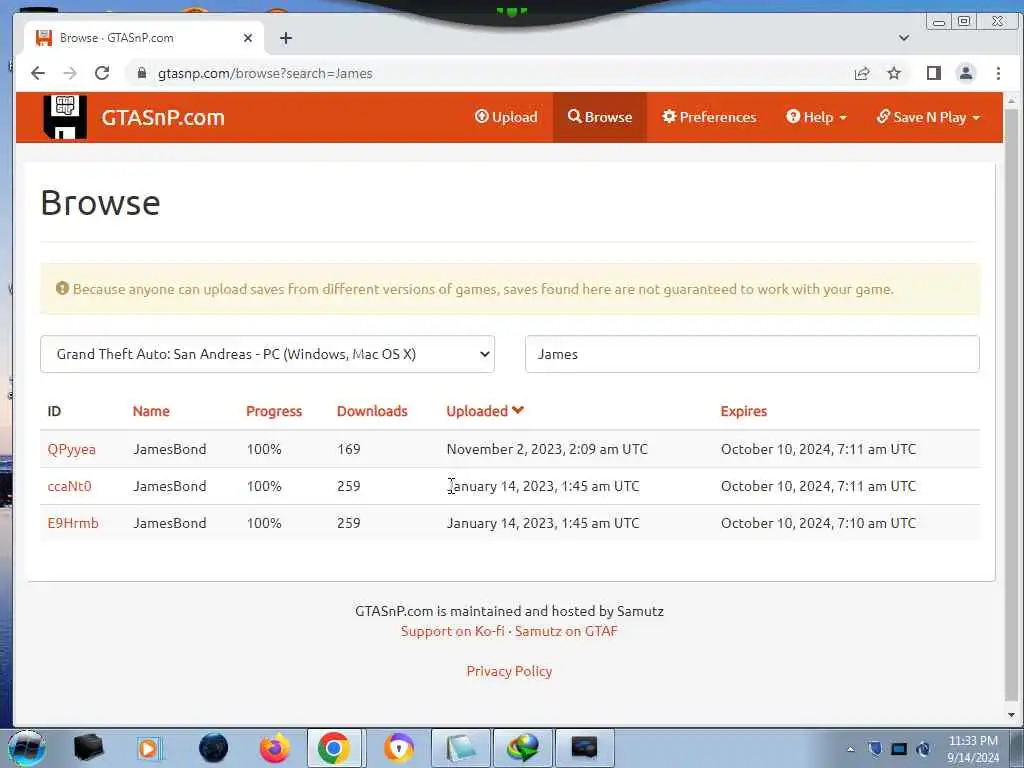Sort table by Name column
Image resolution: width=1024 pixels, height=768 pixels.
click(x=151, y=411)
